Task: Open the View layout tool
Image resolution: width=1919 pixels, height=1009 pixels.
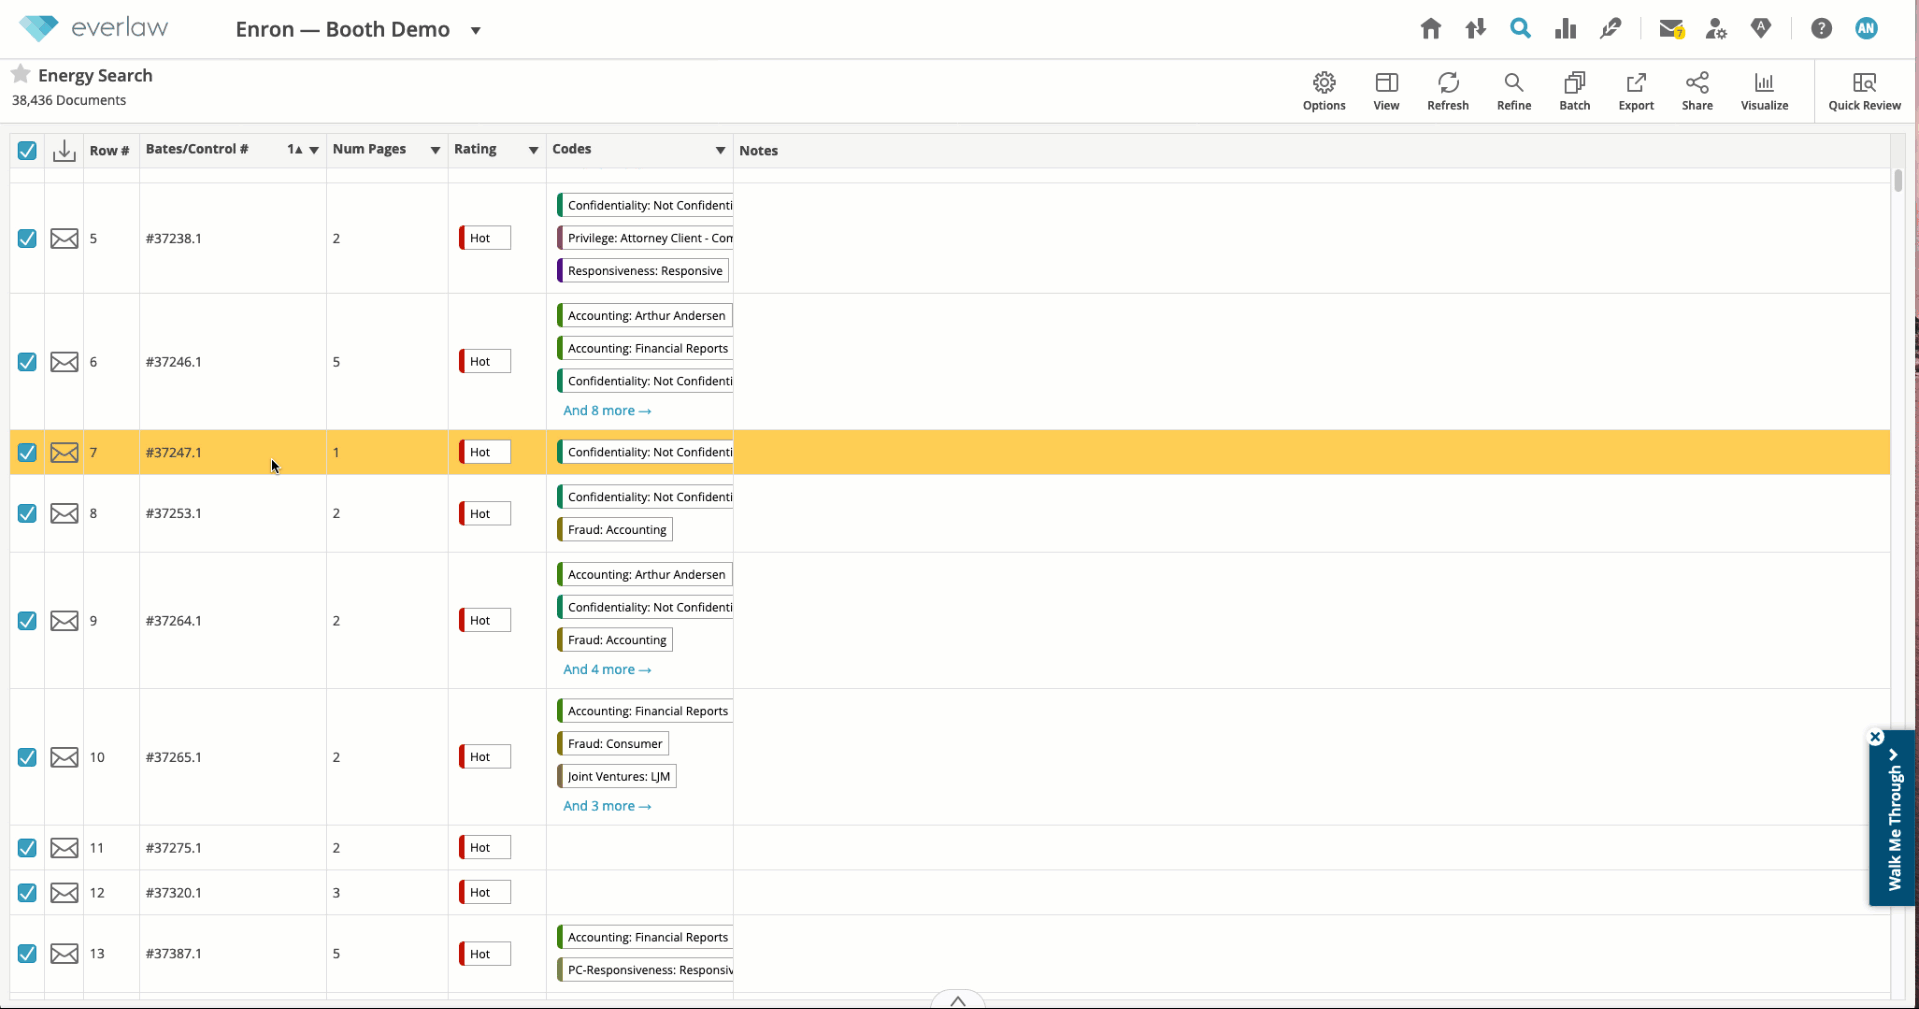Action: (x=1386, y=91)
